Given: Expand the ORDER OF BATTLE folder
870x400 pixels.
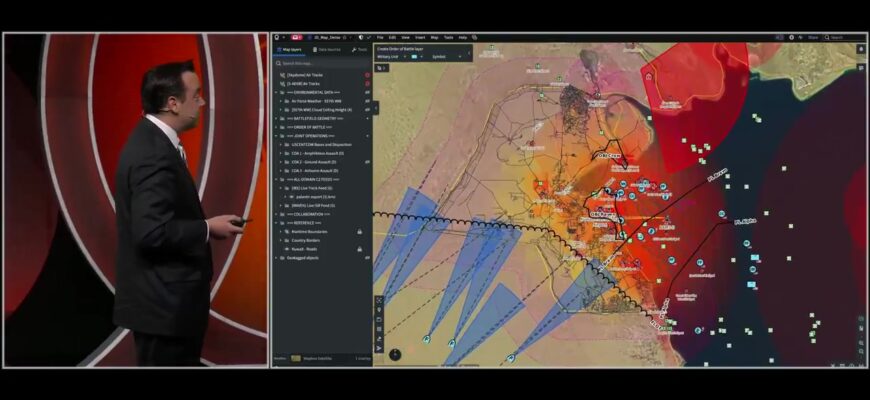Looking at the screenshot, I should click(x=276, y=128).
